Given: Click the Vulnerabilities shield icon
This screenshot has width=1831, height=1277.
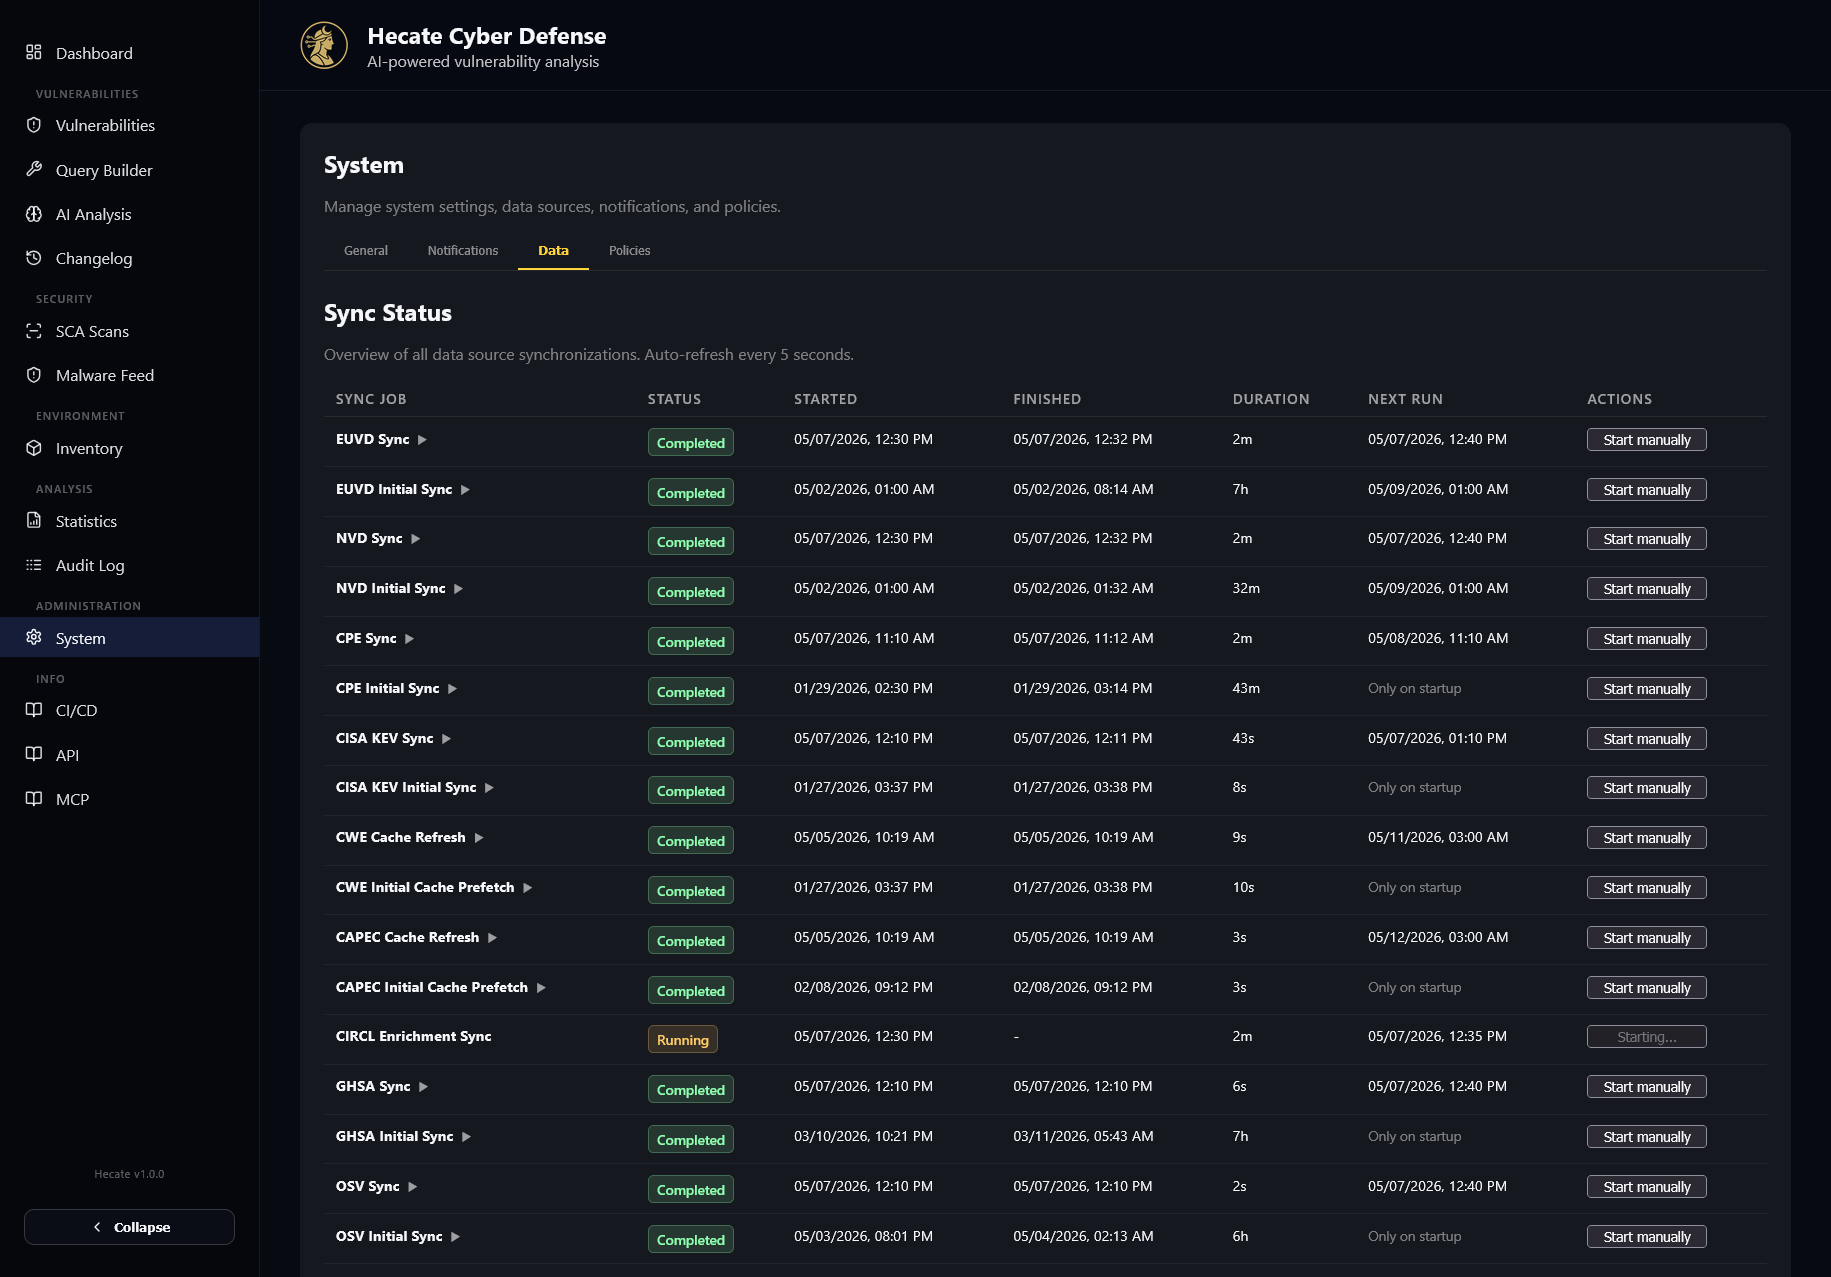Looking at the screenshot, I should pyautogui.click(x=34, y=125).
